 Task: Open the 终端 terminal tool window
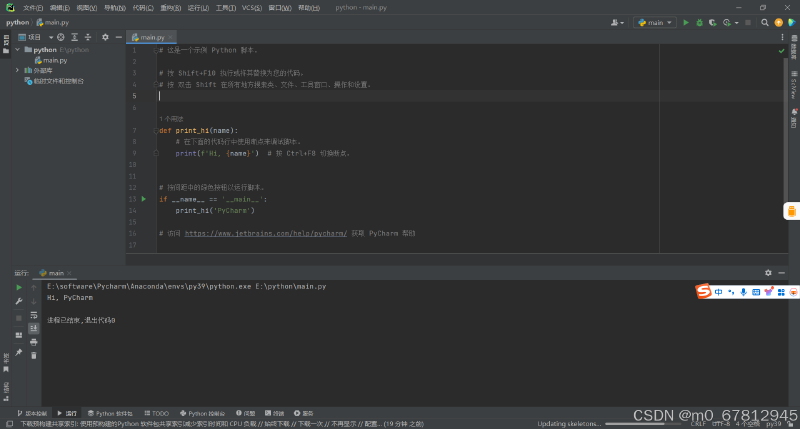pos(274,413)
